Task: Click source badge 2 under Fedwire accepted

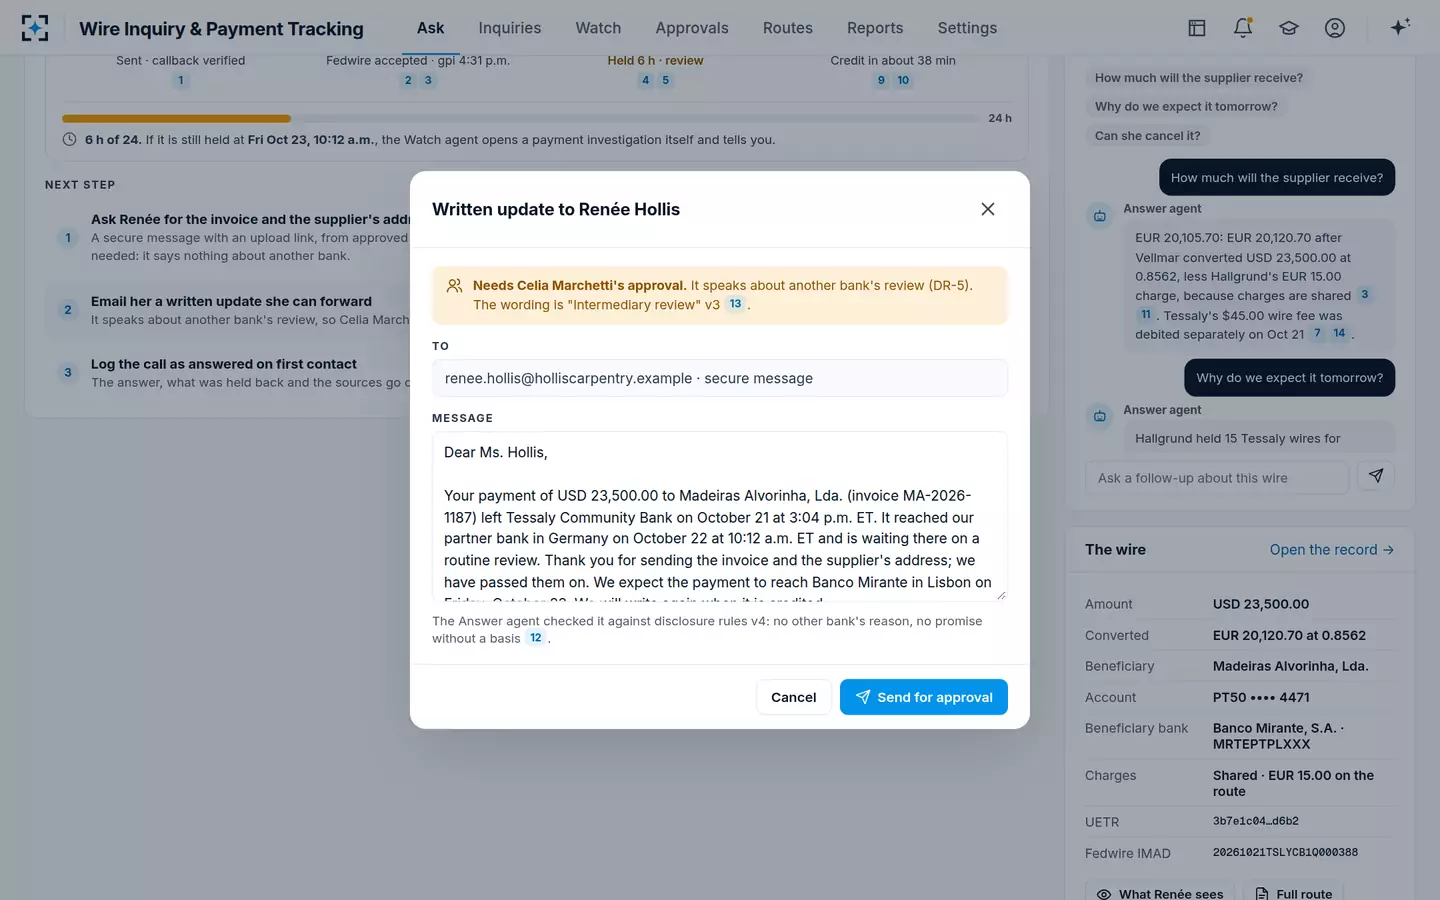Action: [x=408, y=80]
